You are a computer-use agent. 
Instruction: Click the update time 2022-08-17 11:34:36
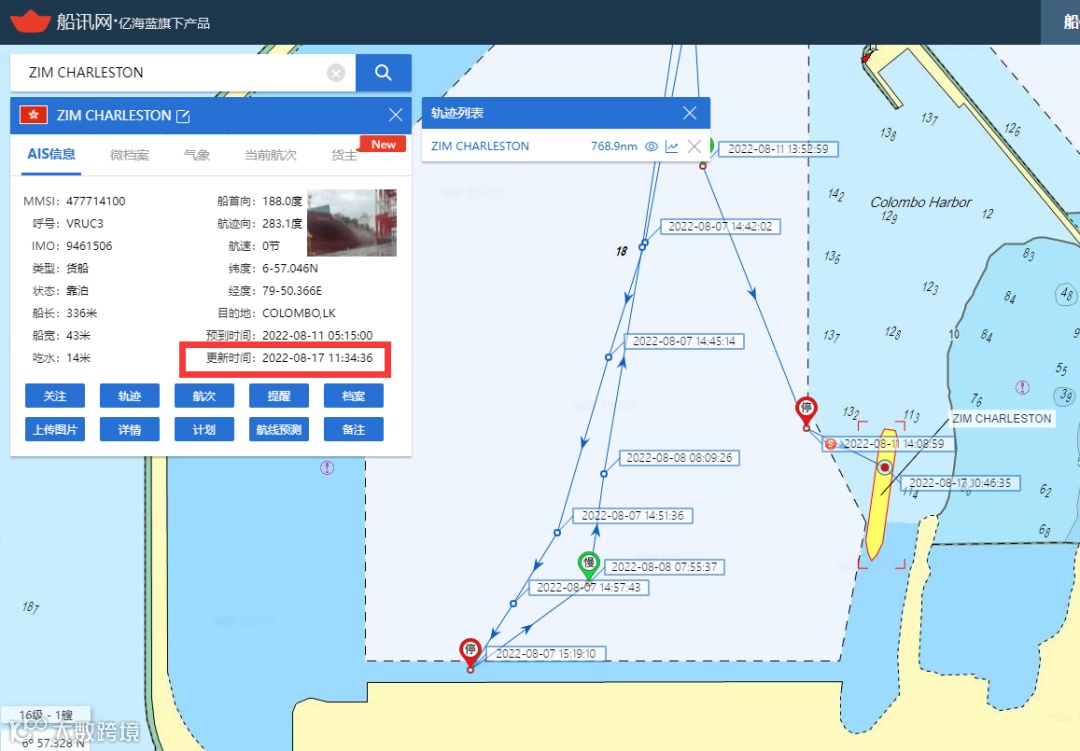click(x=317, y=358)
